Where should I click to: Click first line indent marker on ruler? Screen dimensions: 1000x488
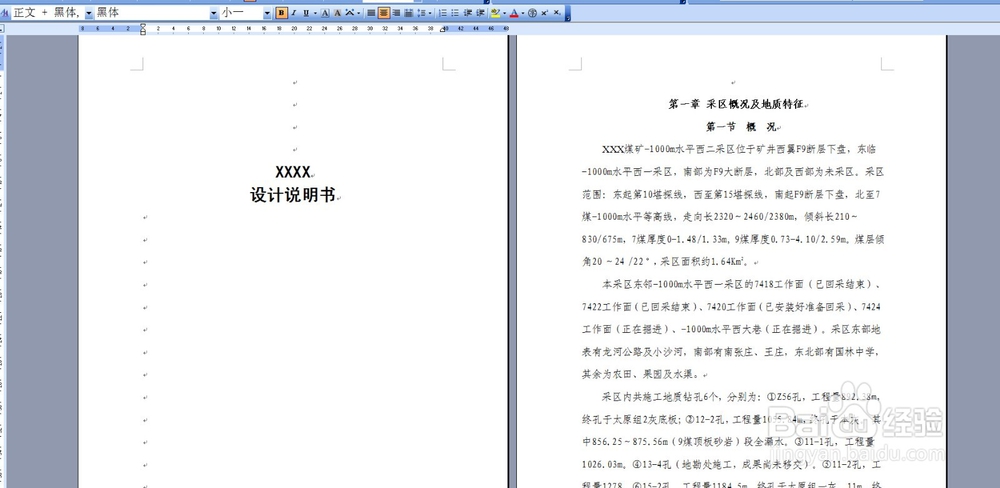pos(143,26)
